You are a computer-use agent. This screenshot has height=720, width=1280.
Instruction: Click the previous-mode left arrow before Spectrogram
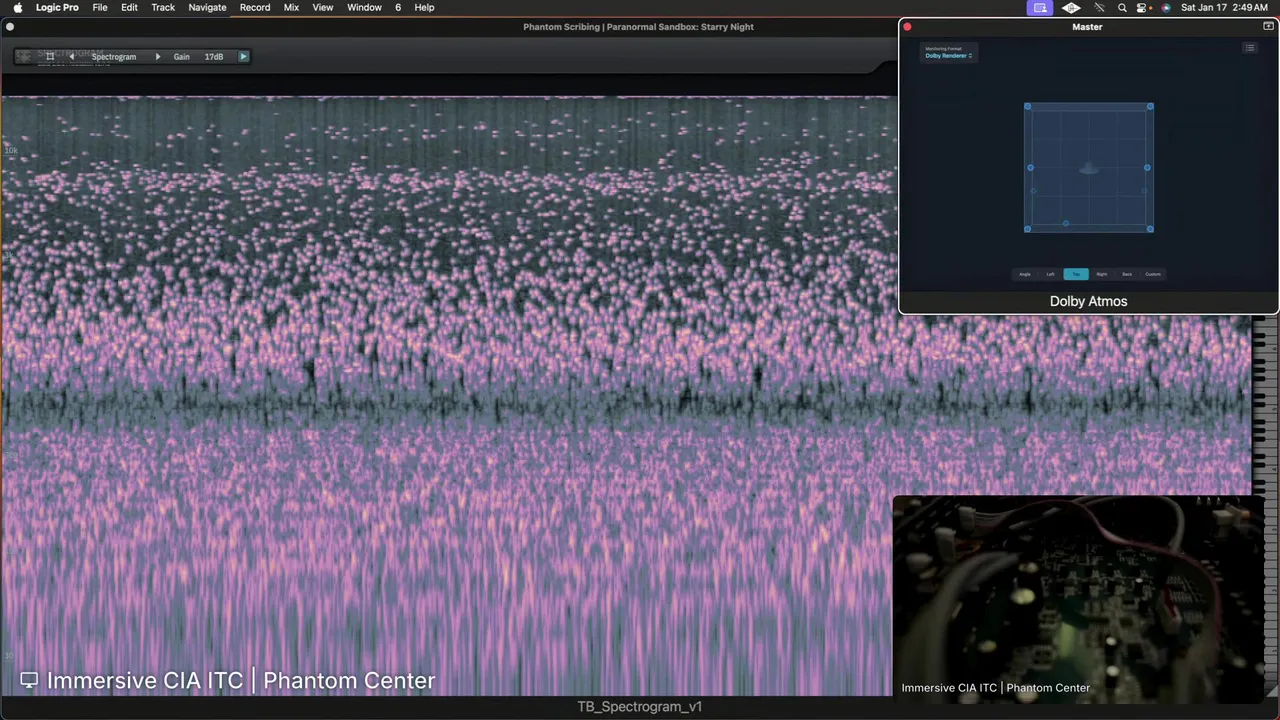click(71, 57)
